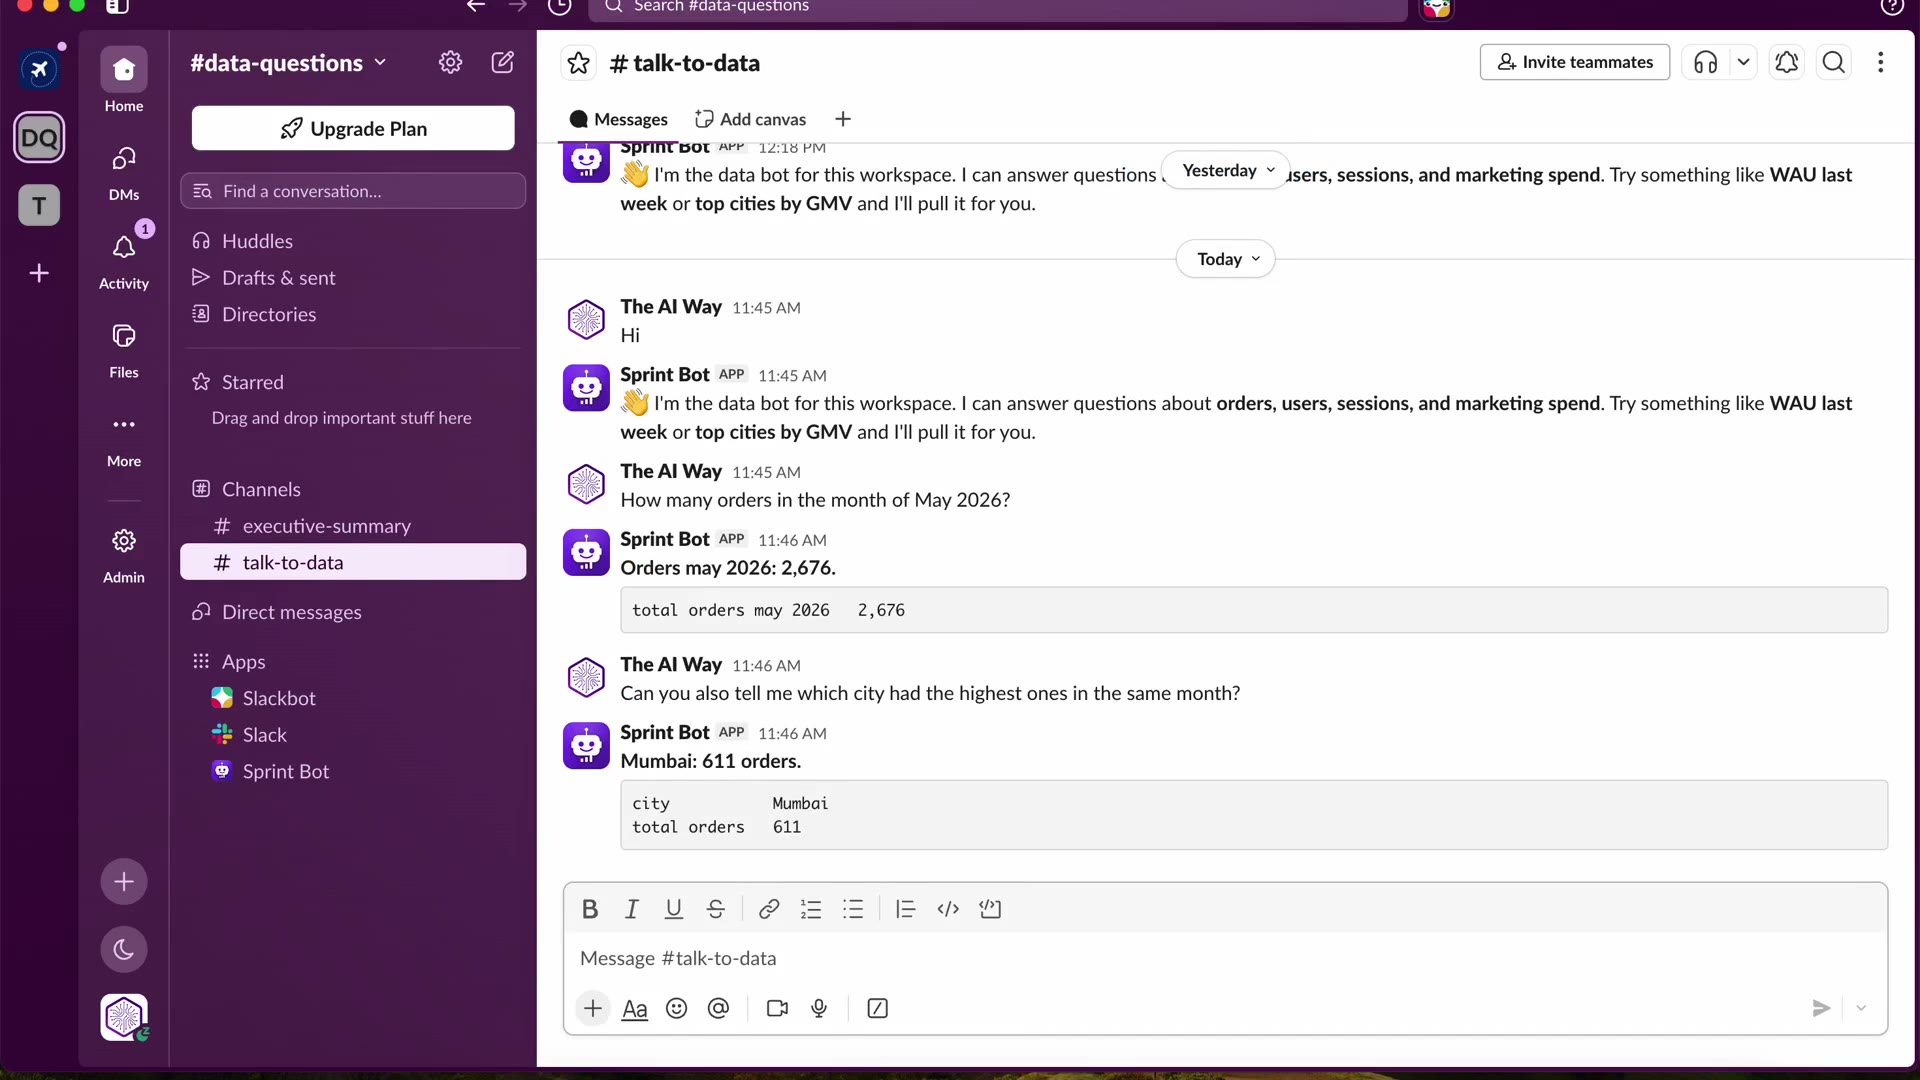Toggle inline code formatting
The width and height of the screenshot is (1920, 1080).
pos(948,909)
